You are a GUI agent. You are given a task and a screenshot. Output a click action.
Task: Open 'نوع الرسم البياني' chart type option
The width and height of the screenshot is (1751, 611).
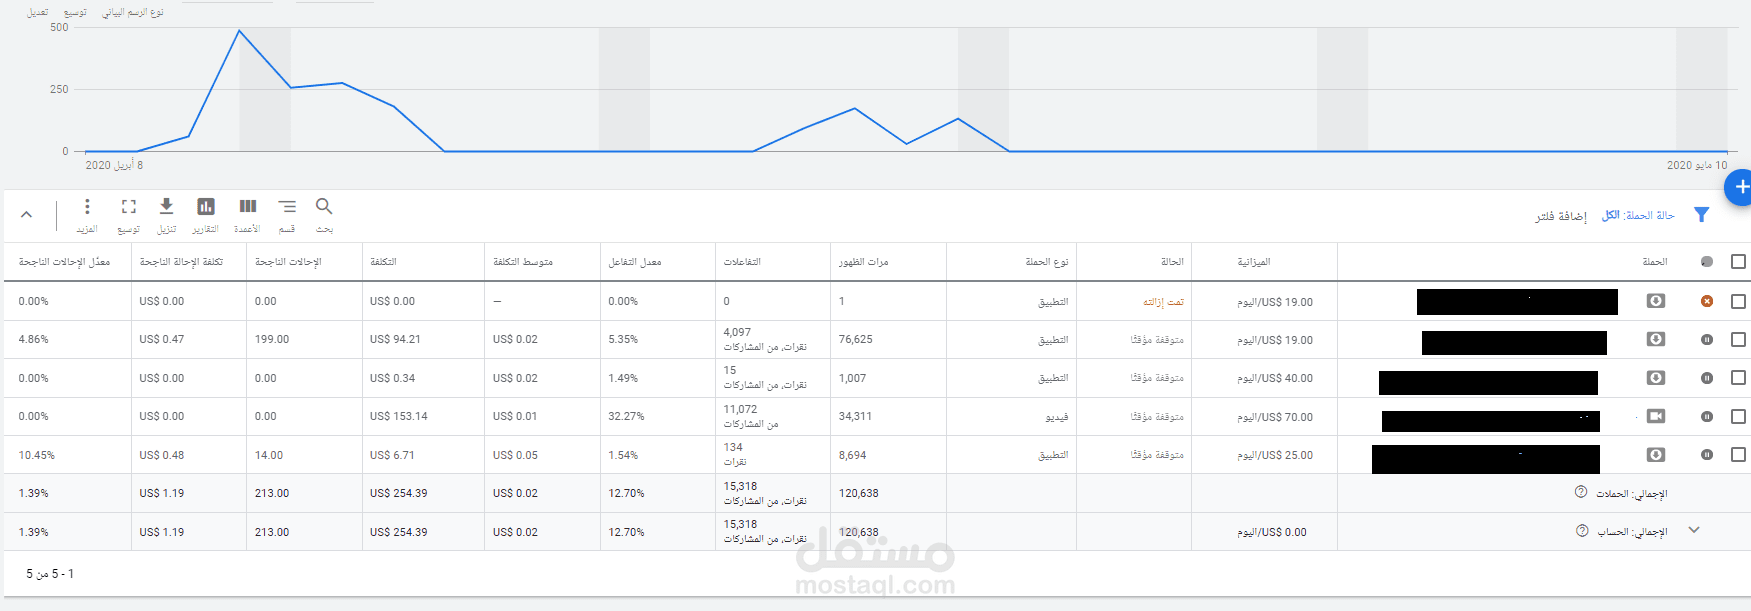(133, 12)
